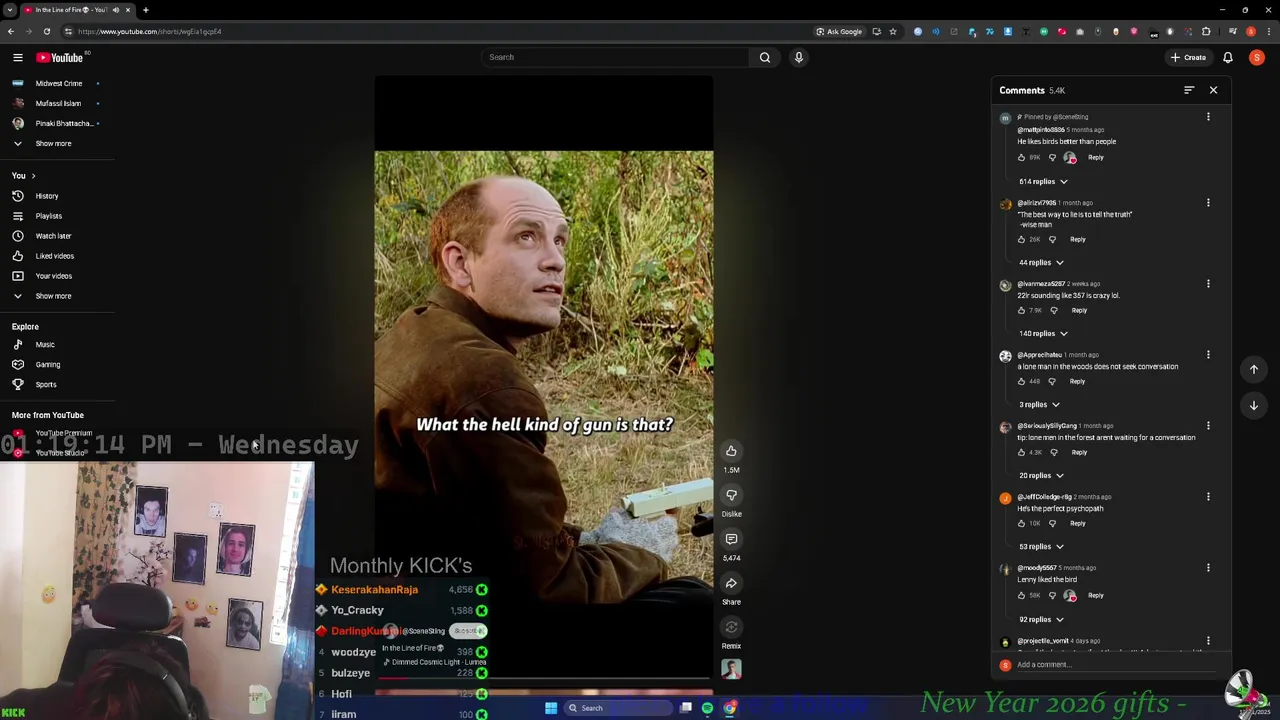1280x720 pixels.
Task: Close the Comments panel
Action: [1213, 90]
